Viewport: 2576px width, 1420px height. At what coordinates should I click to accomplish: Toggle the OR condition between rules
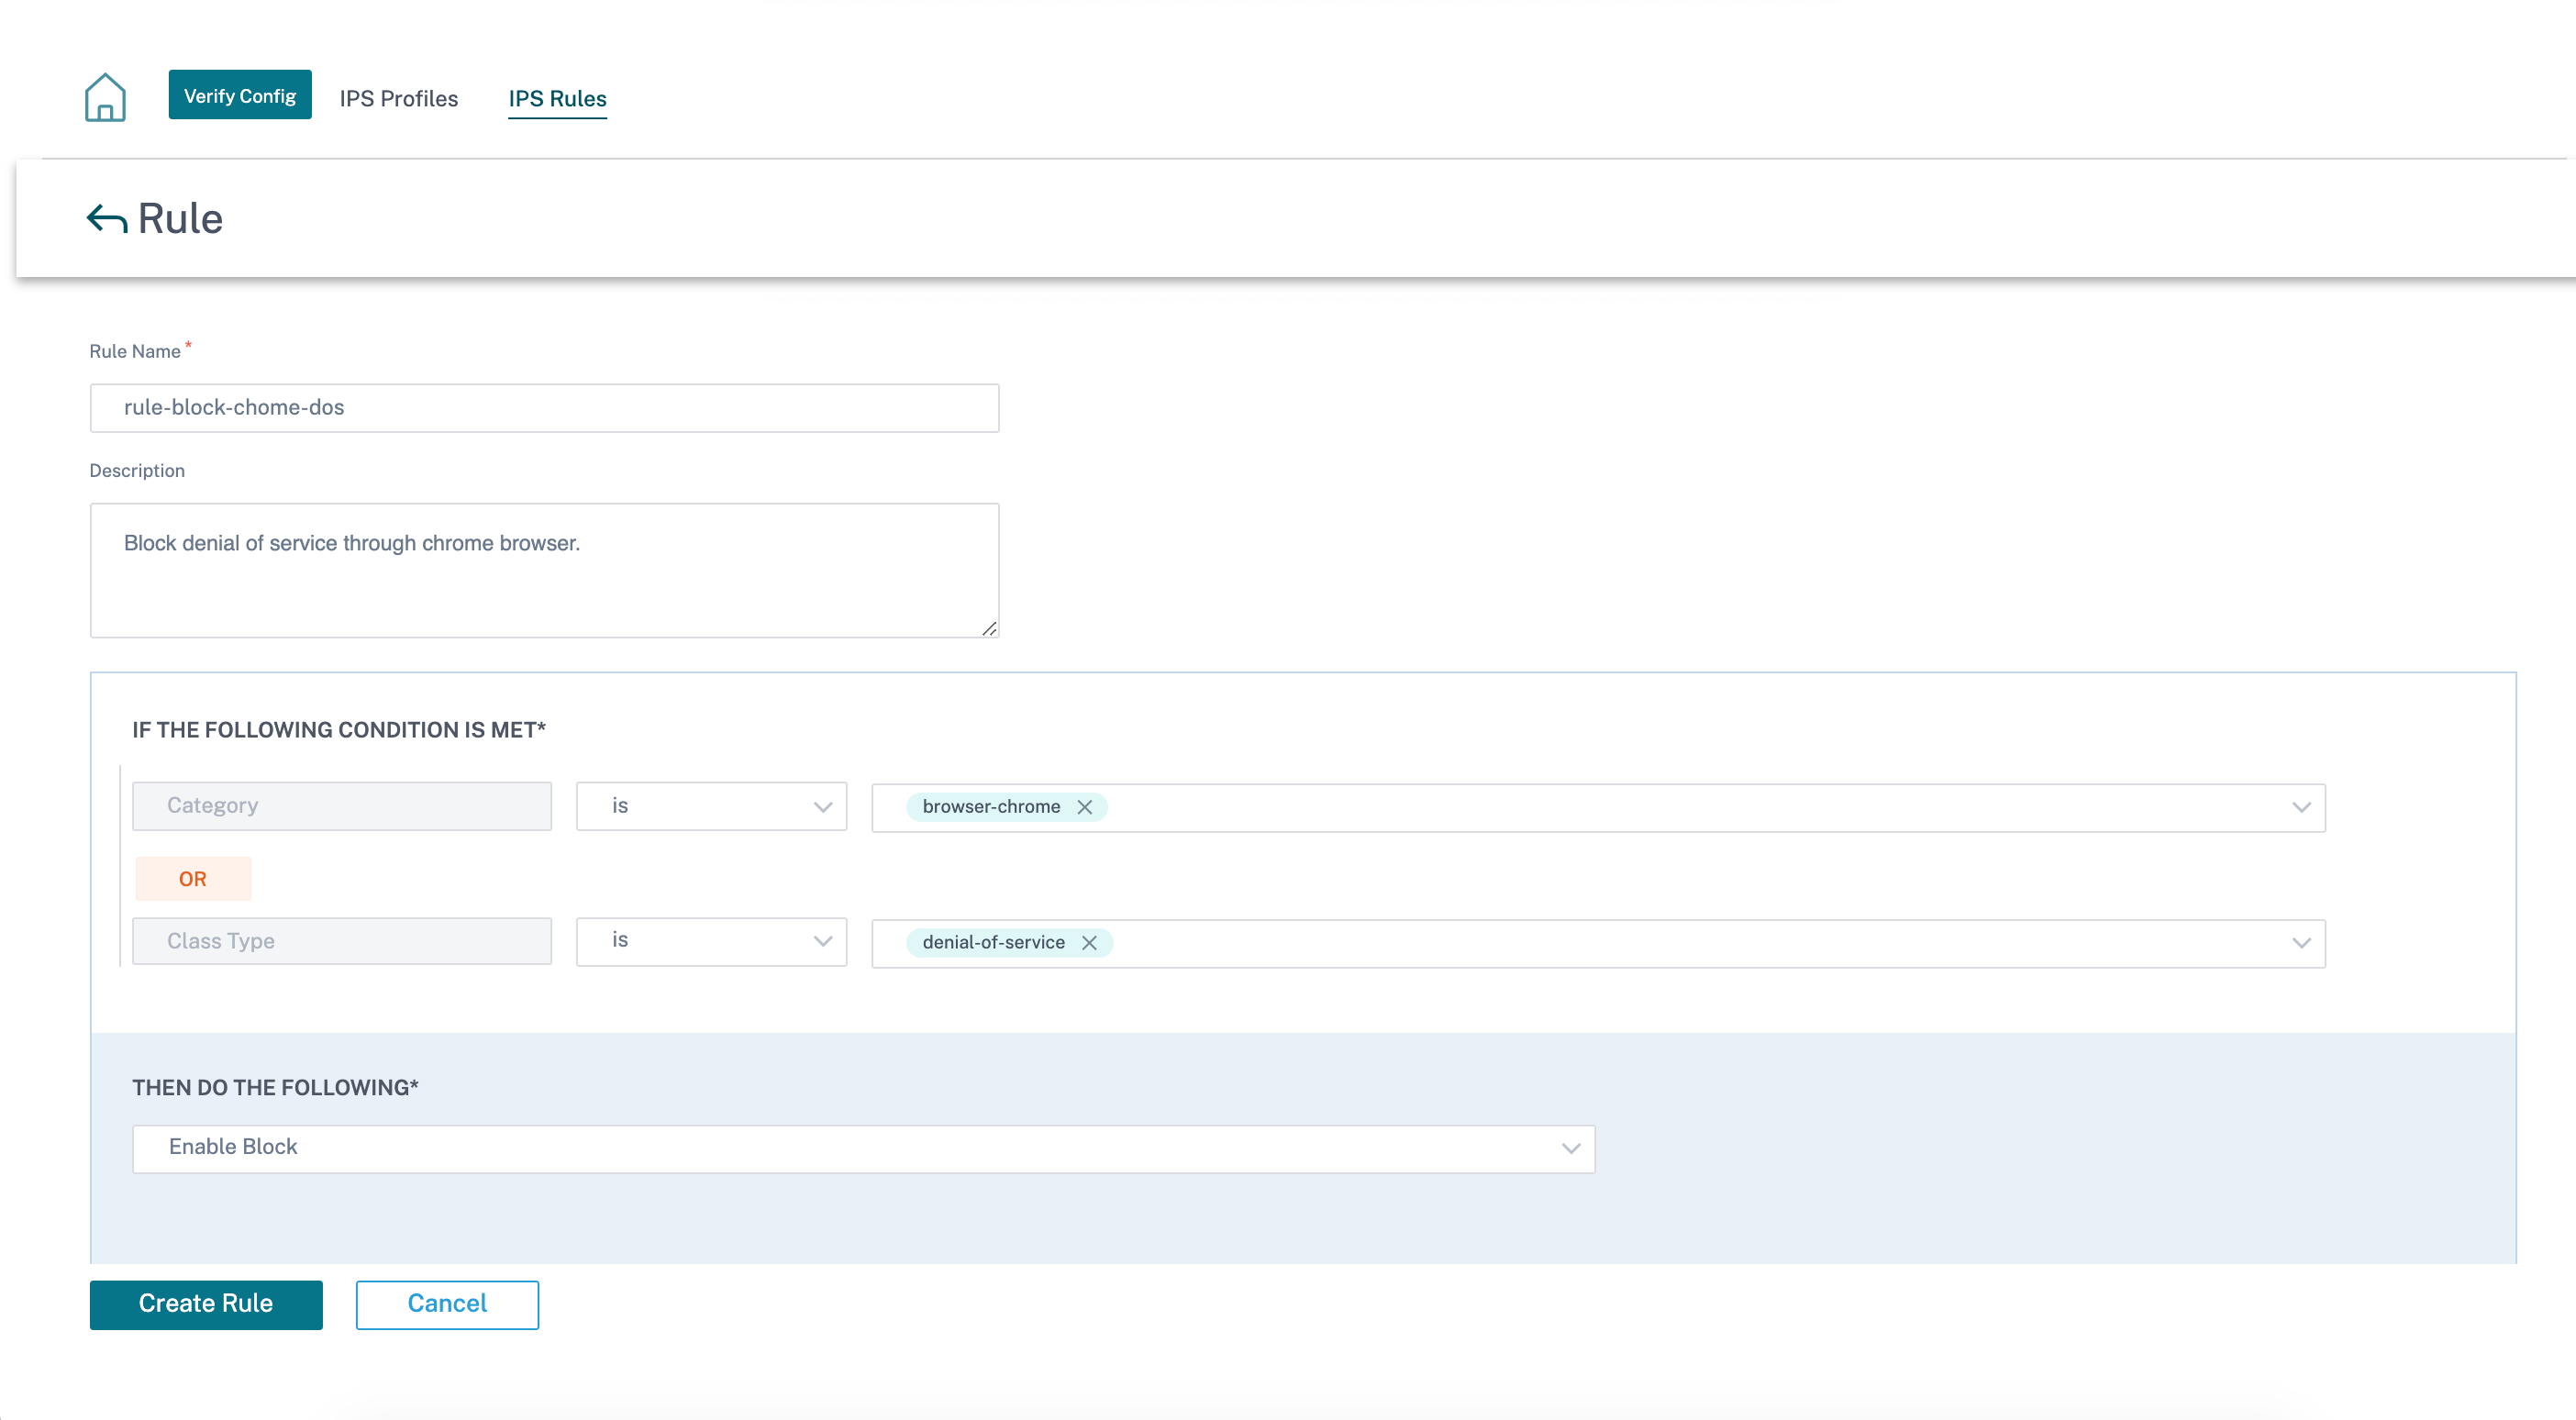(x=194, y=878)
